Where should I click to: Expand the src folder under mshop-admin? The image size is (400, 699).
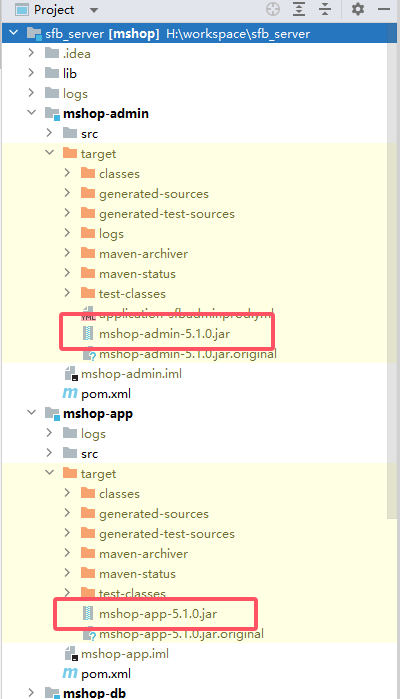click(49, 132)
